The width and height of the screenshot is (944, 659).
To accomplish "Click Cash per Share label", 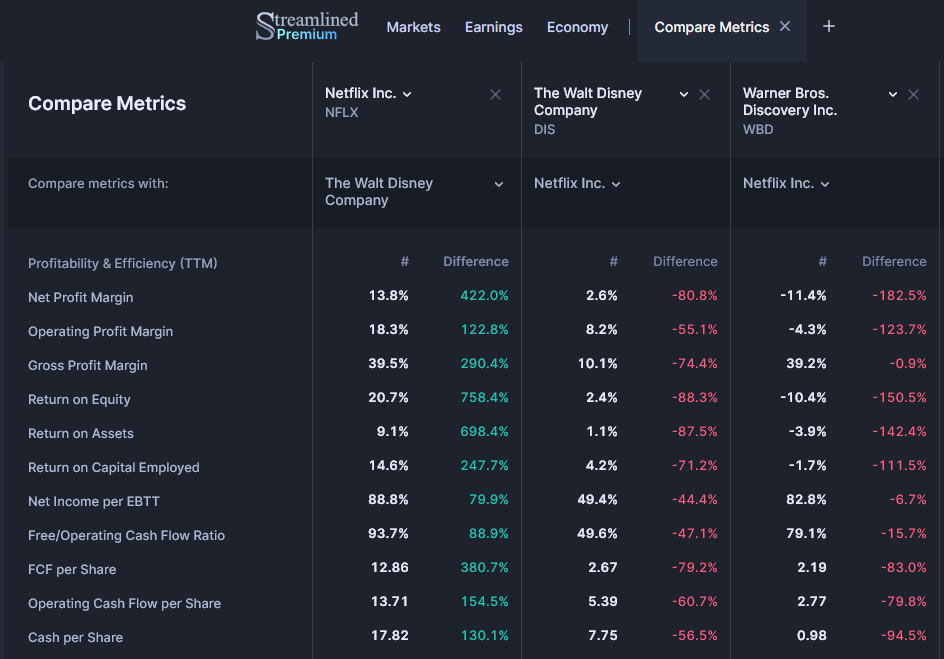I will click(x=75, y=637).
